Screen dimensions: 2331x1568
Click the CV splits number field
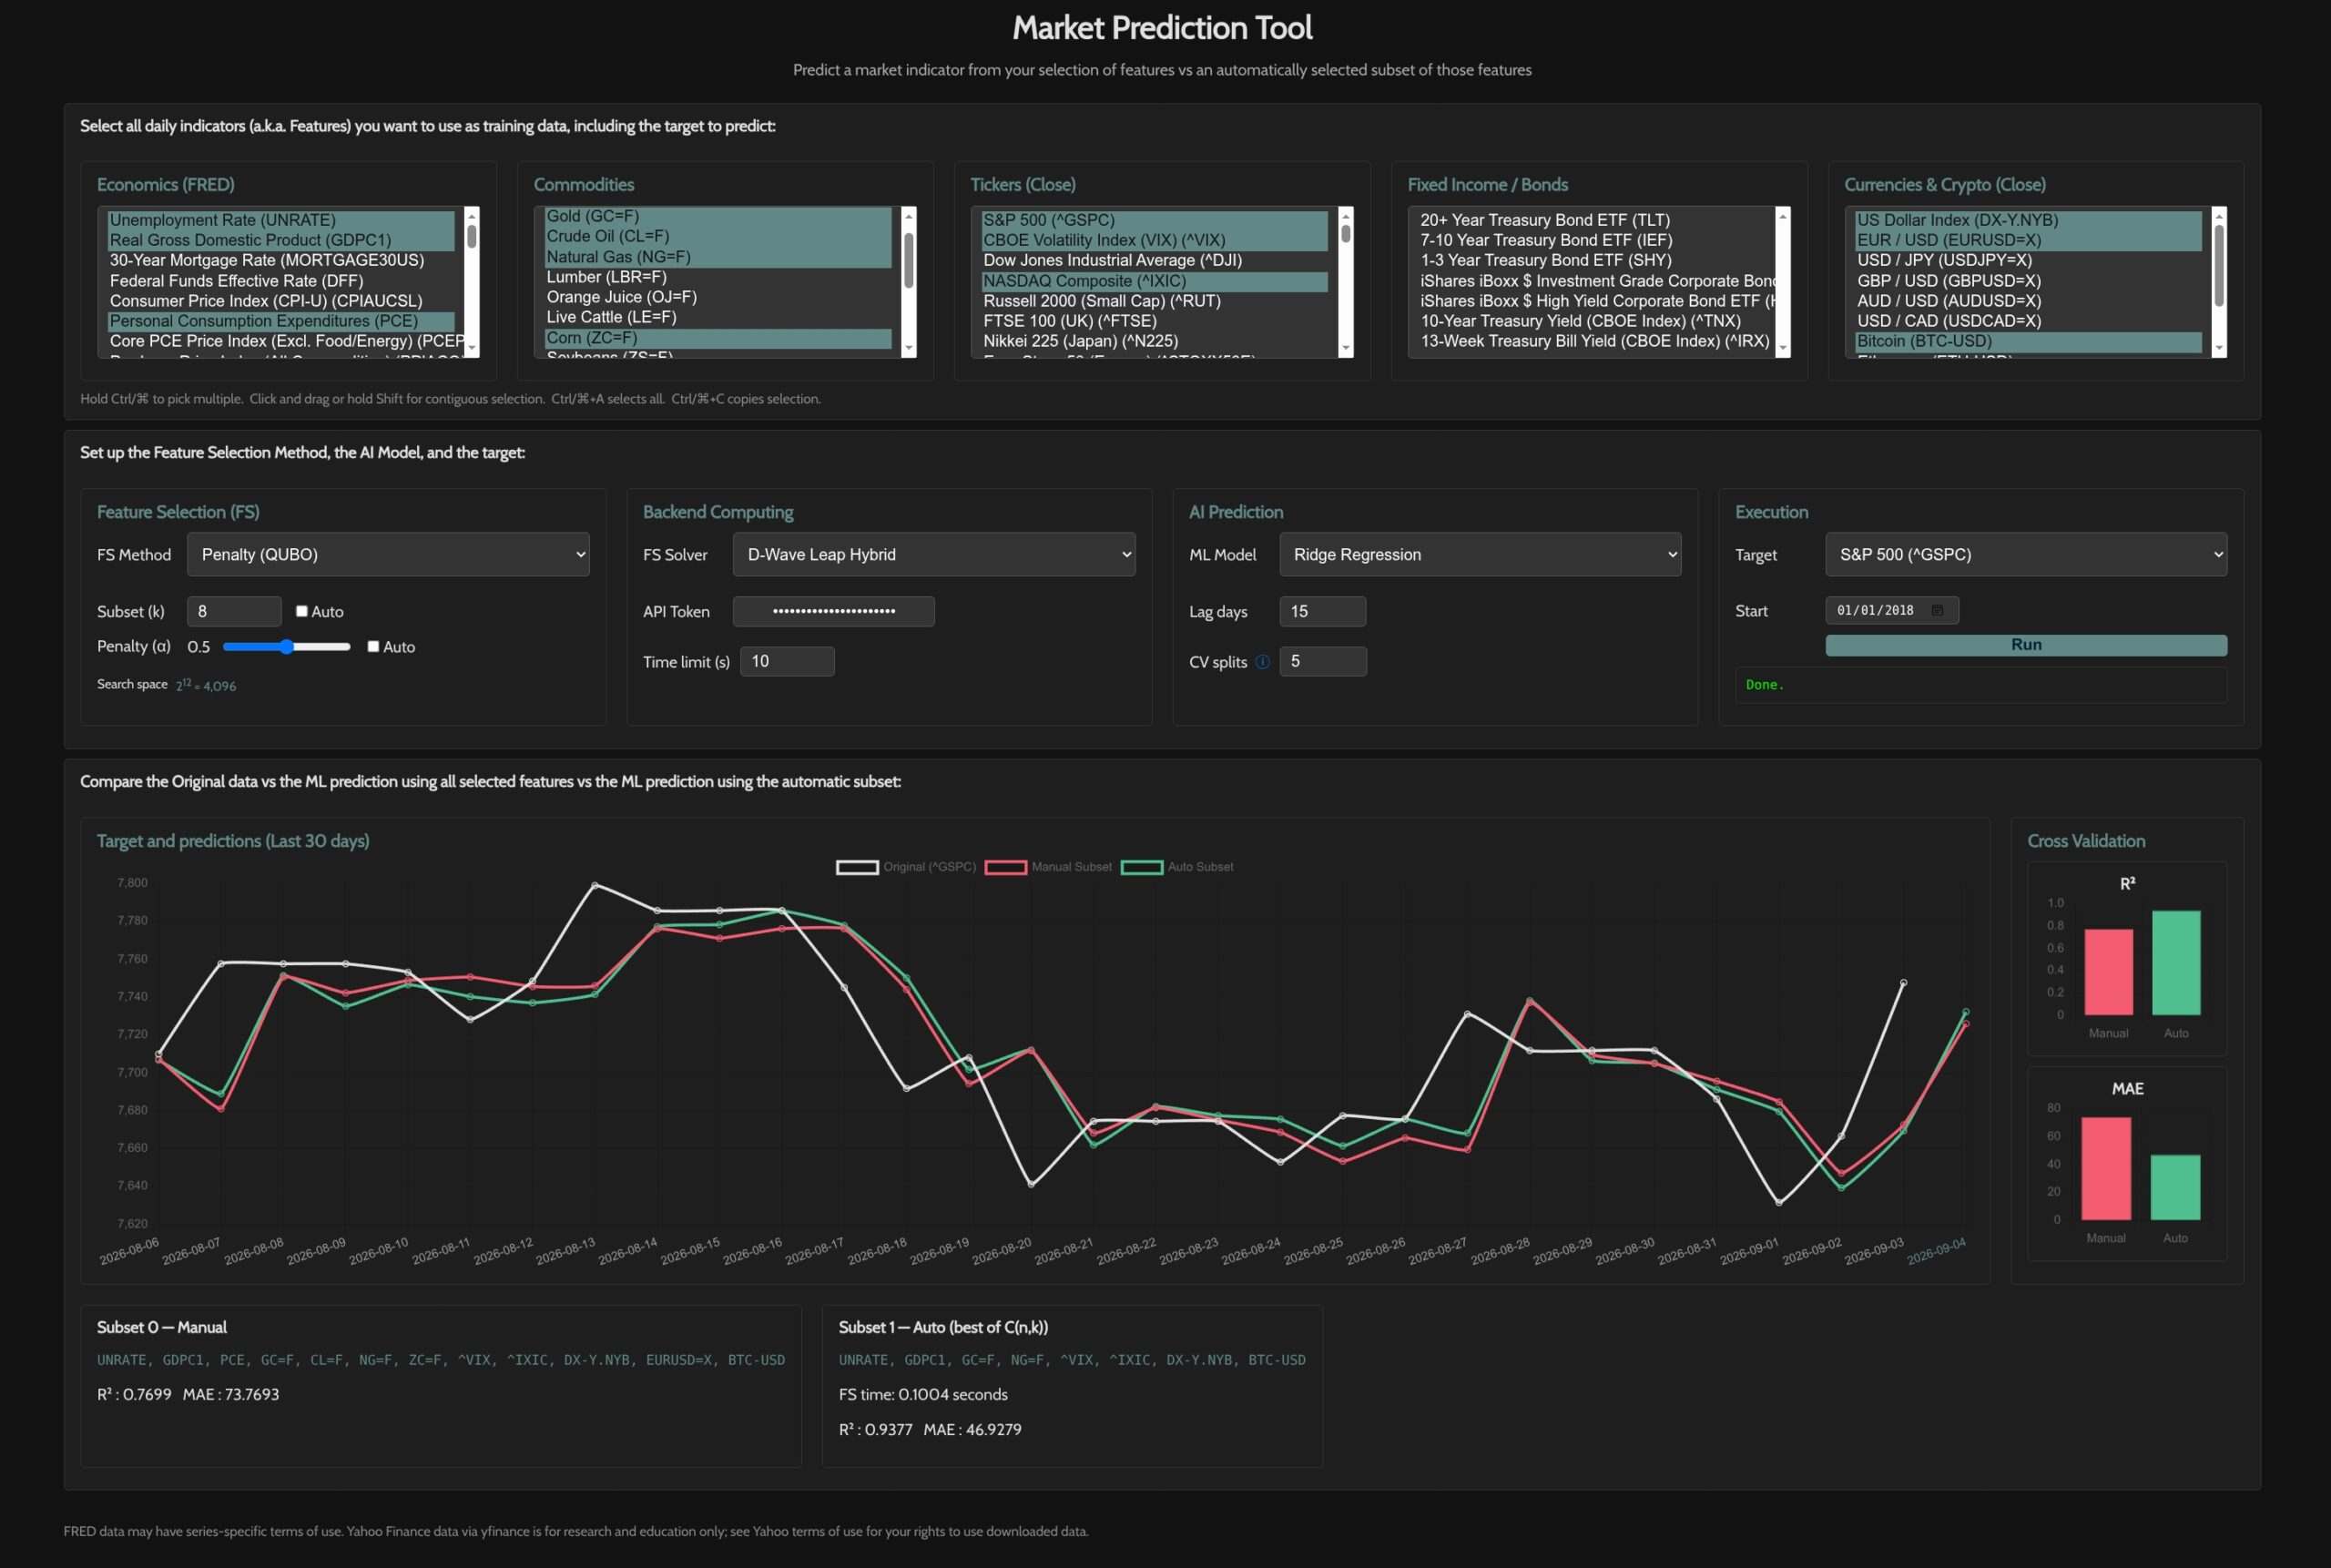point(1322,661)
